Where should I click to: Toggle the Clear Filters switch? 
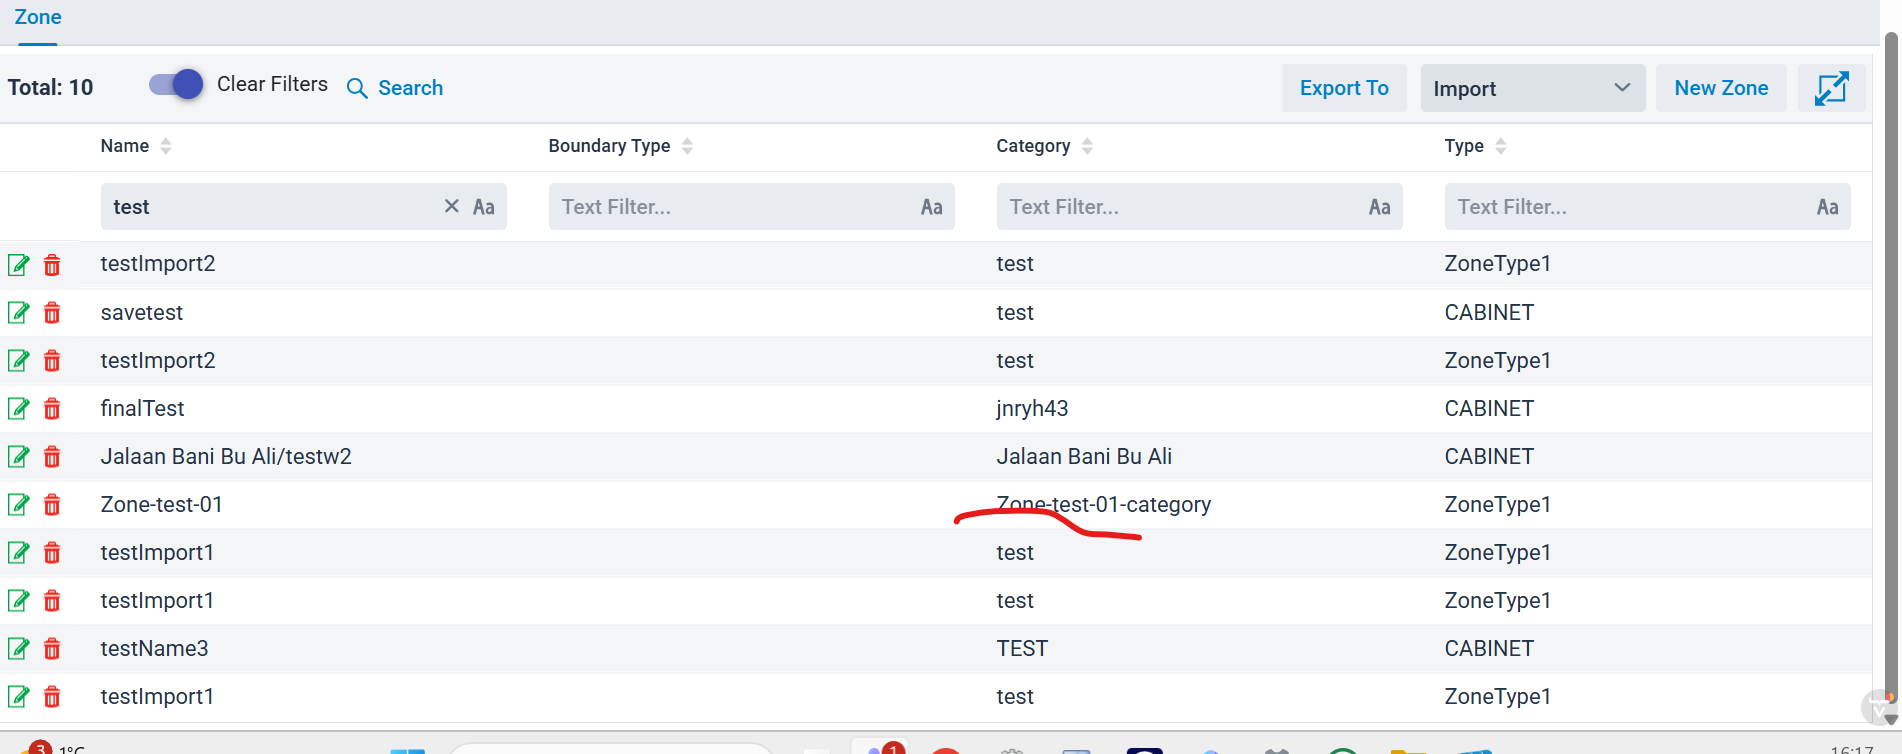click(176, 85)
